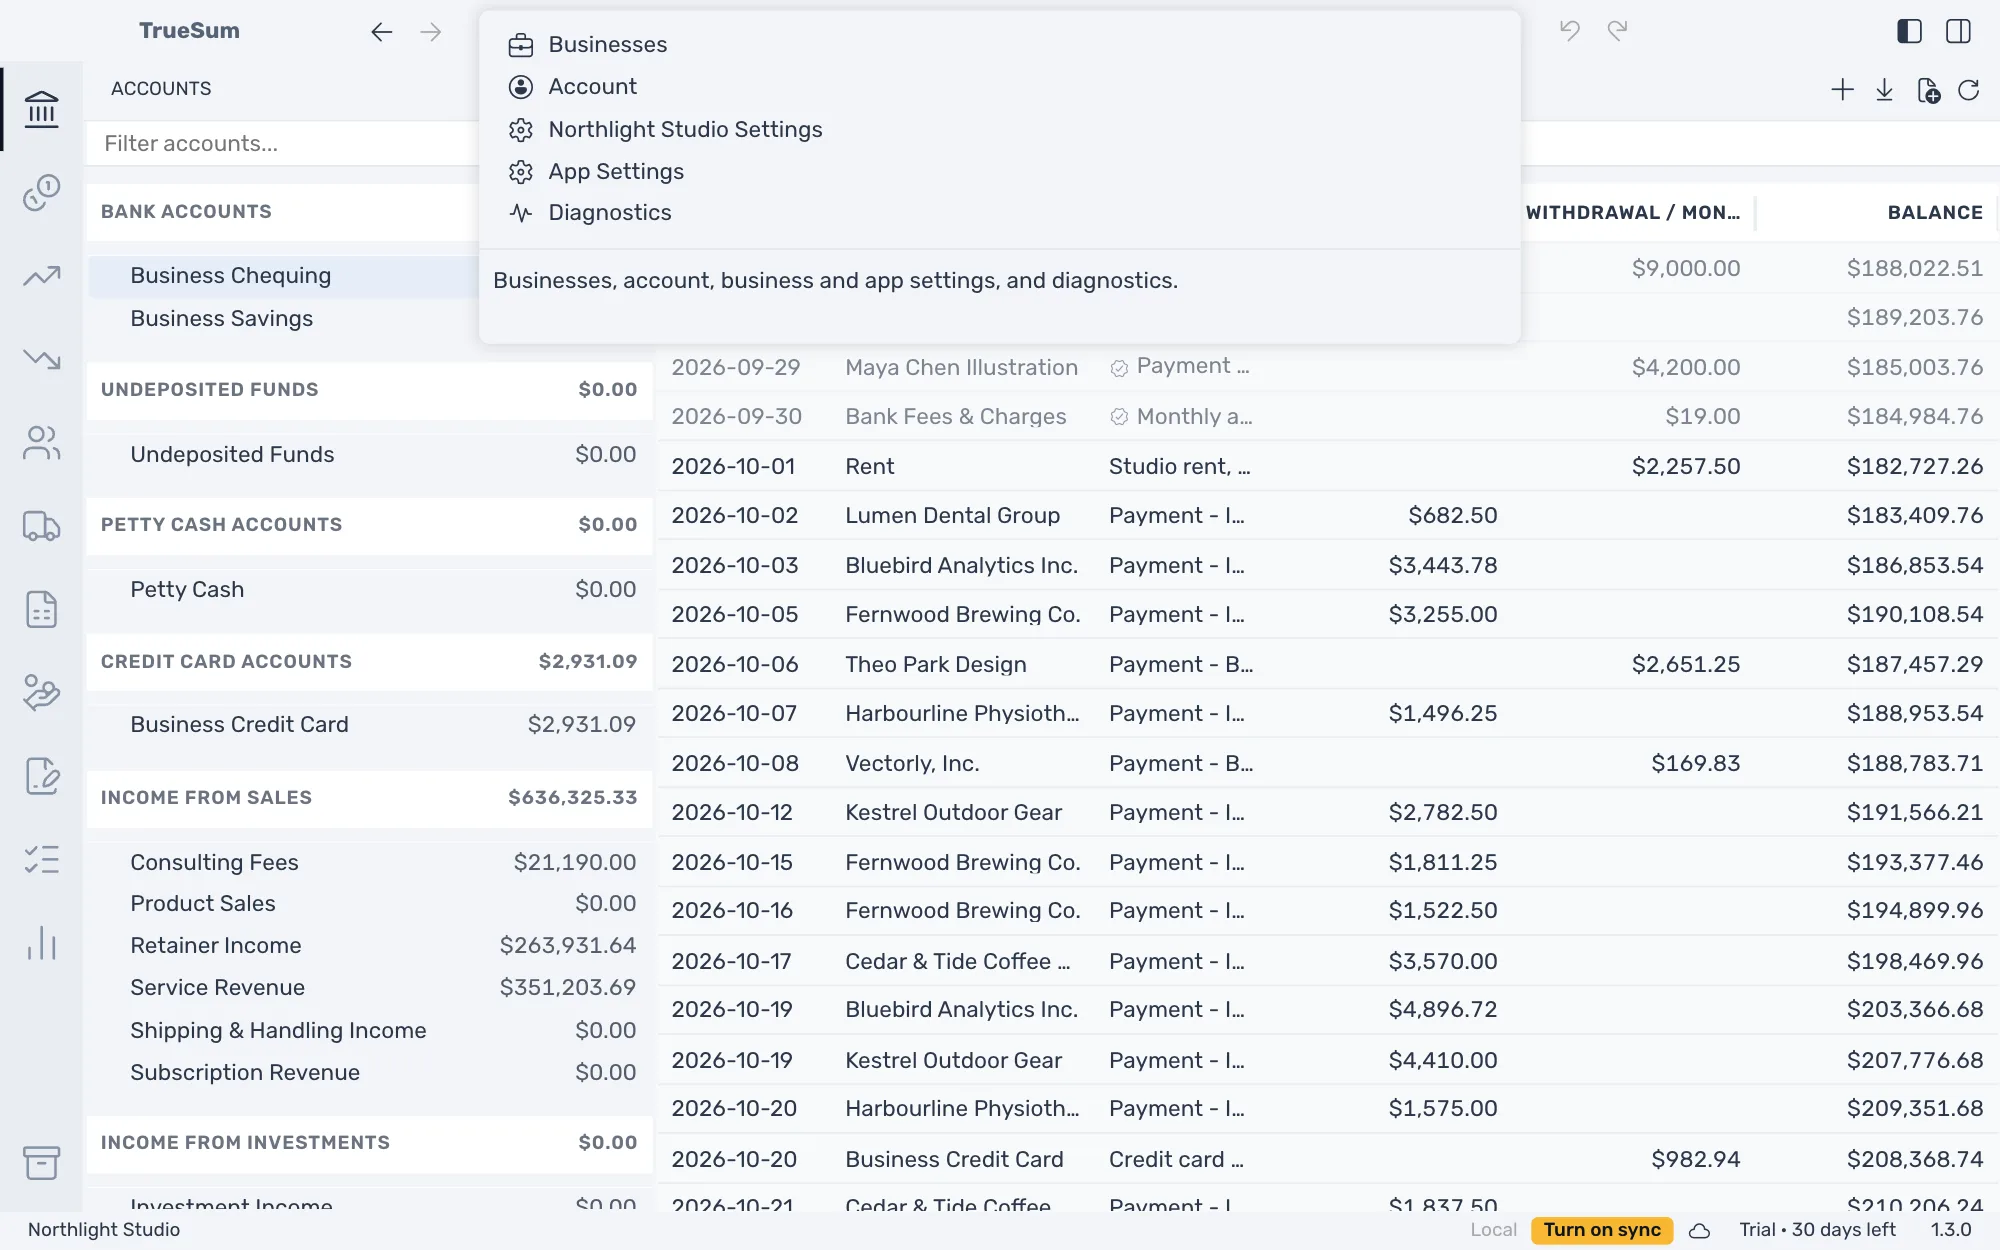Click the refresh icon
This screenshot has height=1250, width=2000.
coord(1969,90)
